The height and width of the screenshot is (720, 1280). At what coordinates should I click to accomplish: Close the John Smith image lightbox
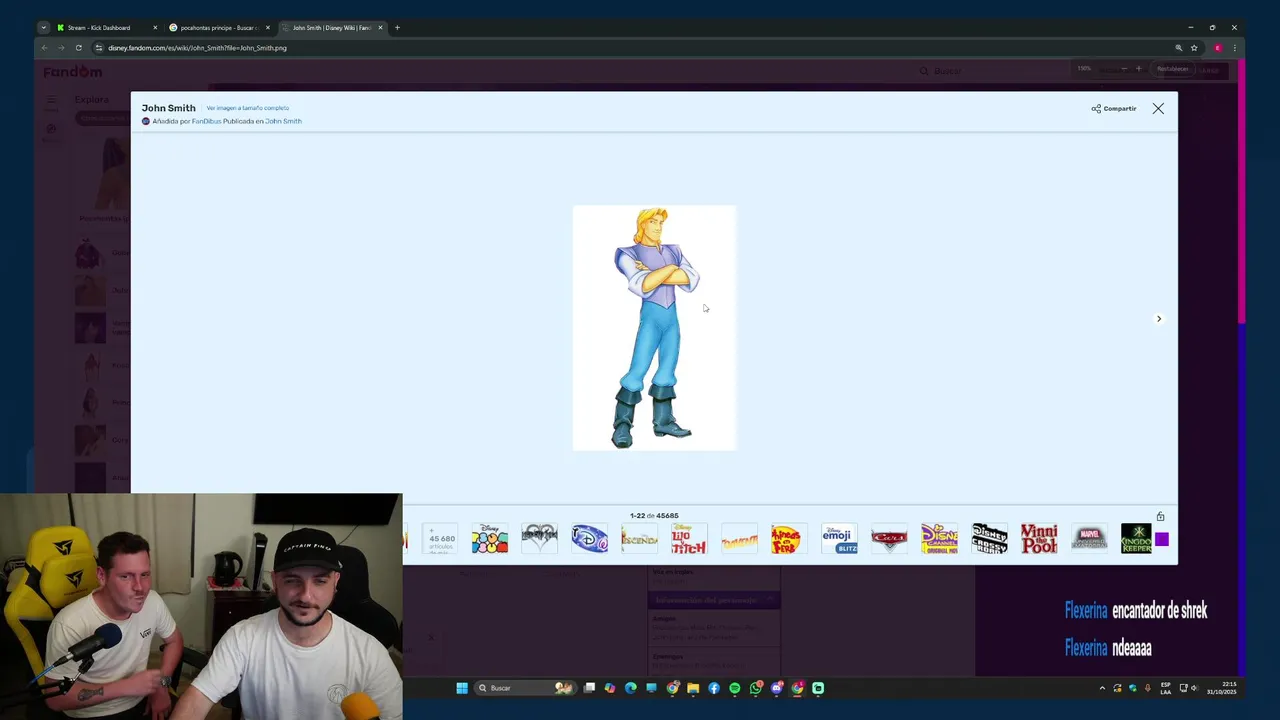click(1158, 108)
